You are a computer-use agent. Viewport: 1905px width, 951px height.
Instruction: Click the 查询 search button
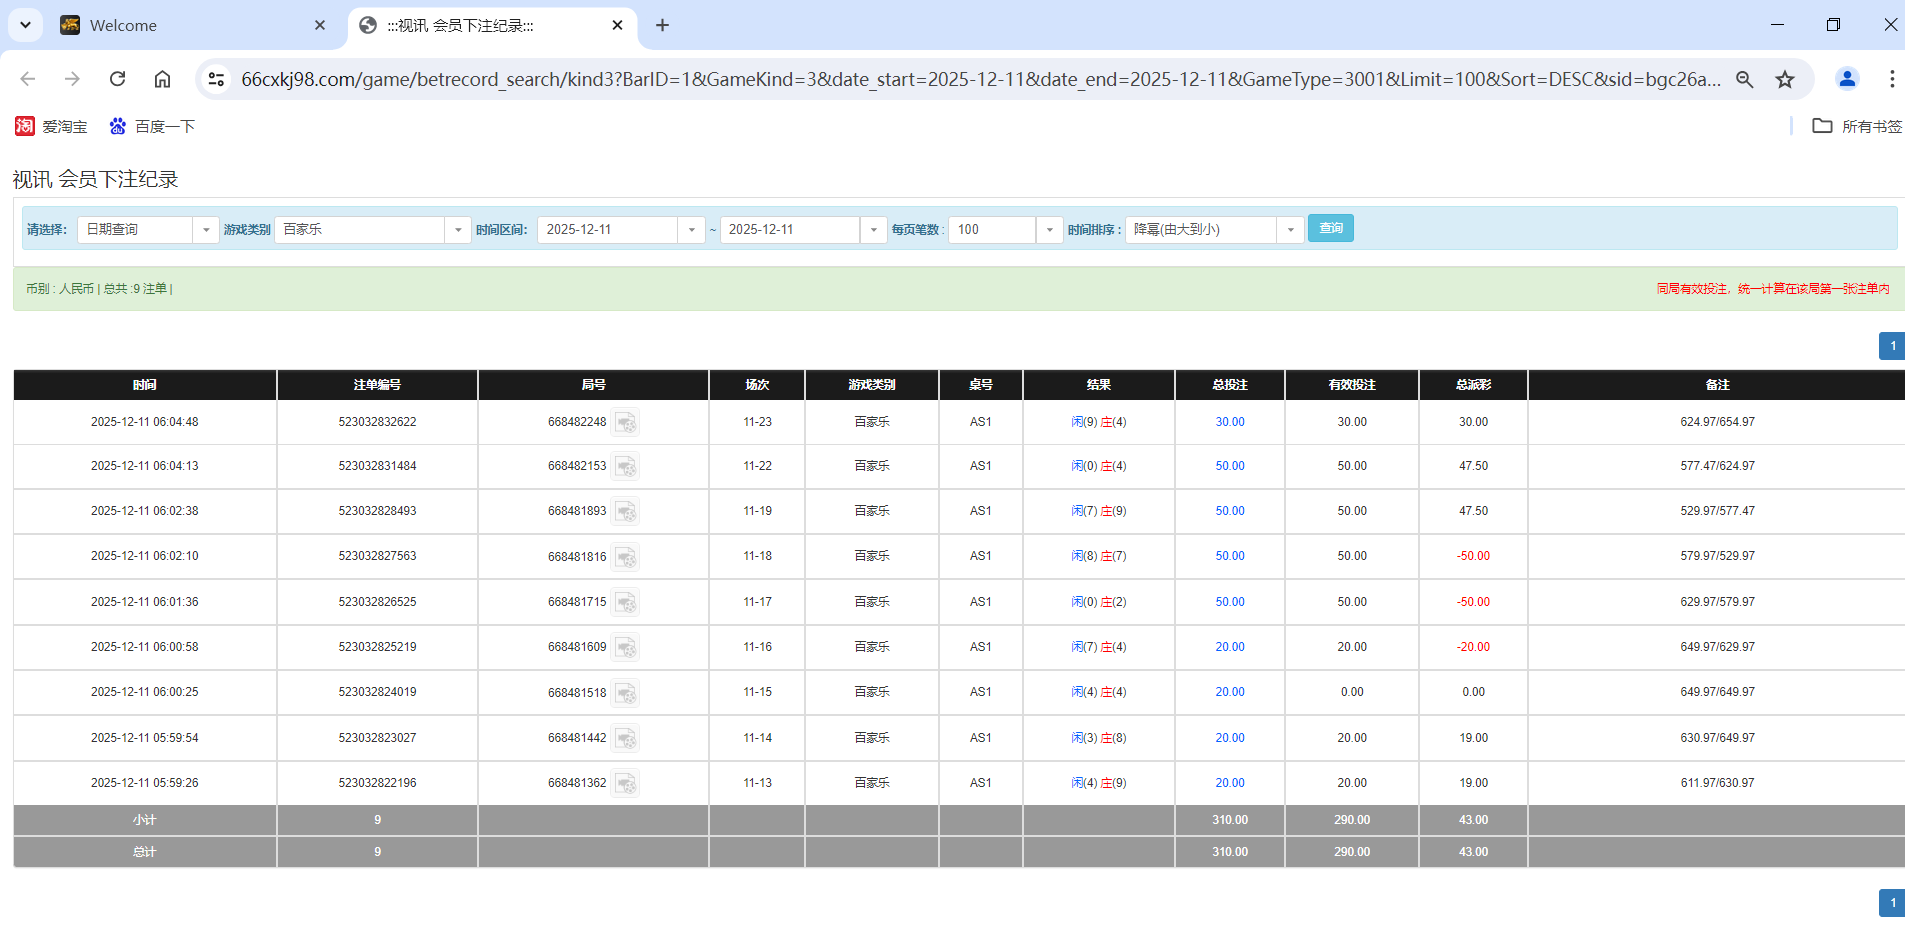click(x=1331, y=228)
